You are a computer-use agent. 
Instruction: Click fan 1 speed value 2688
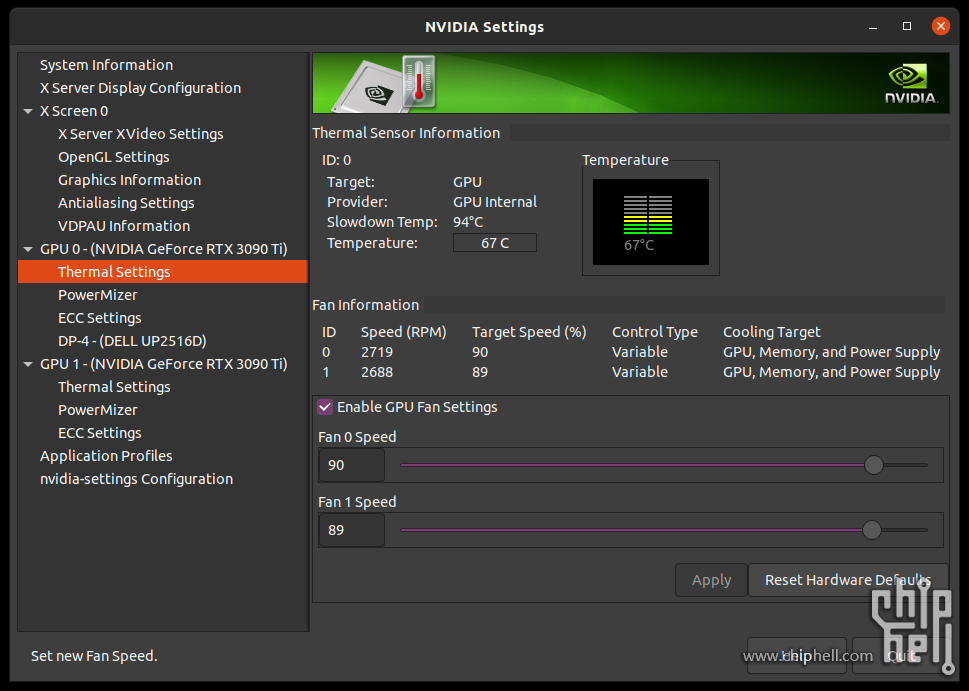(x=377, y=372)
